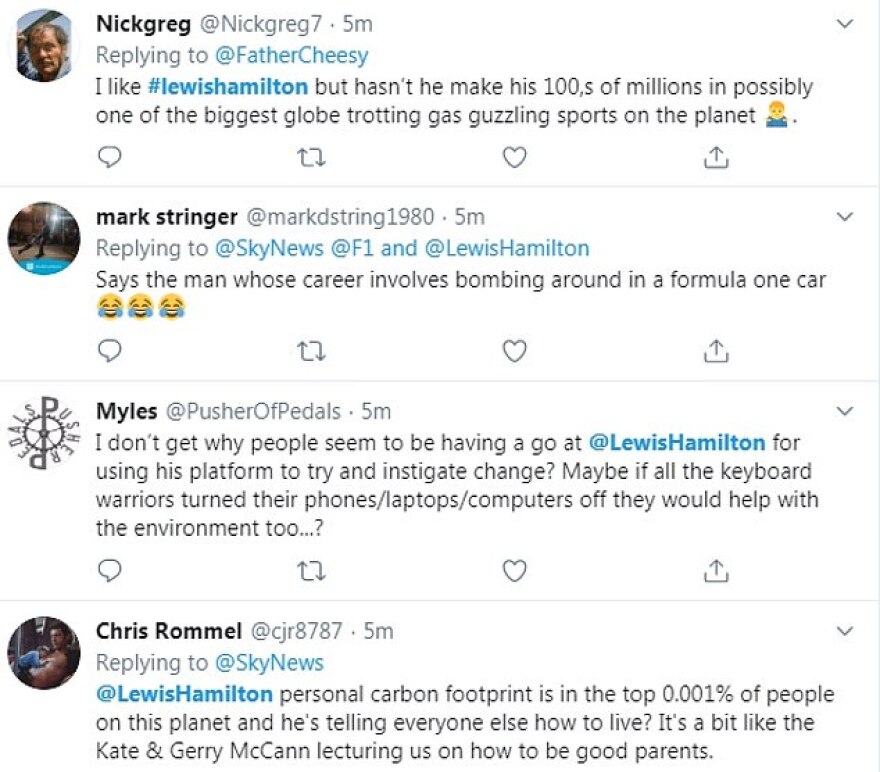Open more options chevron on Nickgreg's tweet

click(845, 24)
